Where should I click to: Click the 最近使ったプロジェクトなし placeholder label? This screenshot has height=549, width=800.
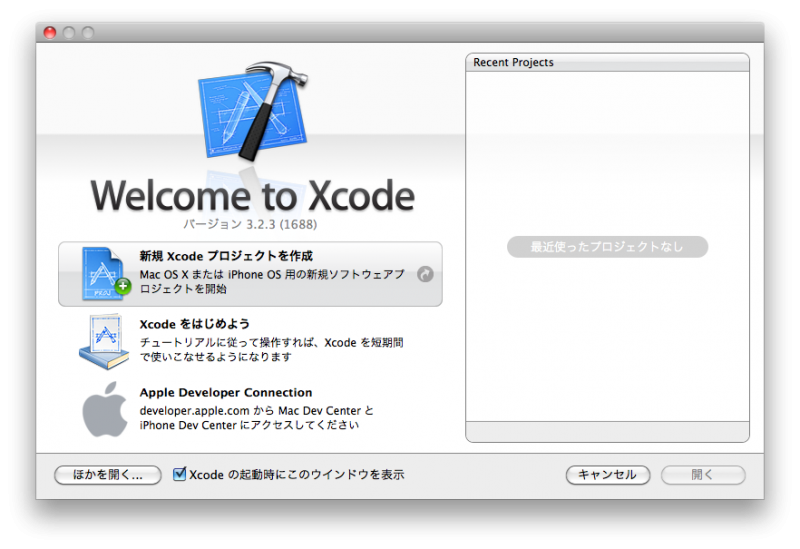(x=607, y=247)
